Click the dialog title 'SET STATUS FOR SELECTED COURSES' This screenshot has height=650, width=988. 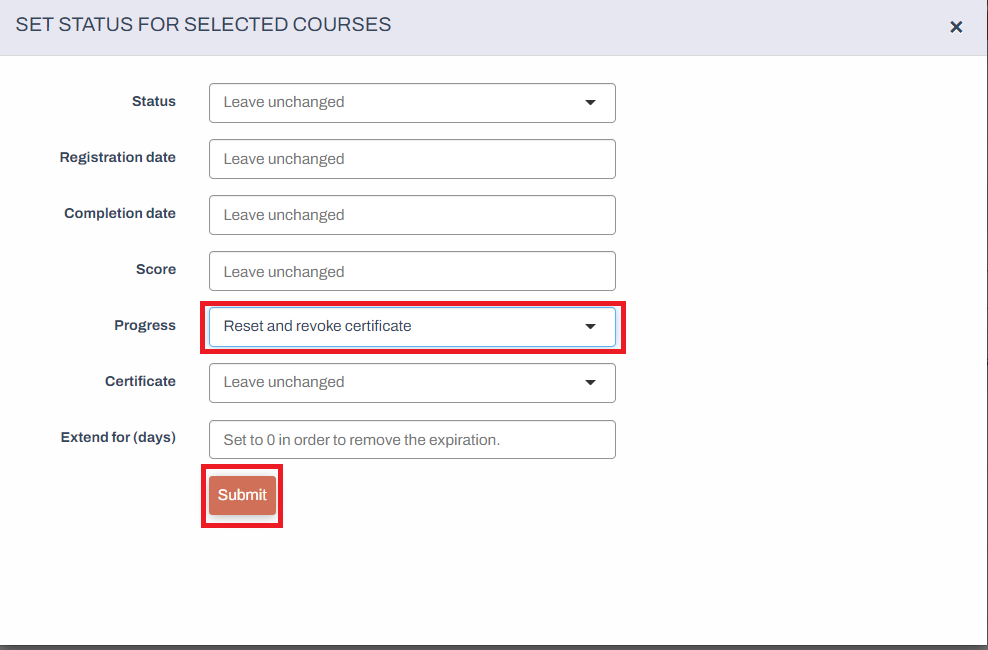click(202, 24)
